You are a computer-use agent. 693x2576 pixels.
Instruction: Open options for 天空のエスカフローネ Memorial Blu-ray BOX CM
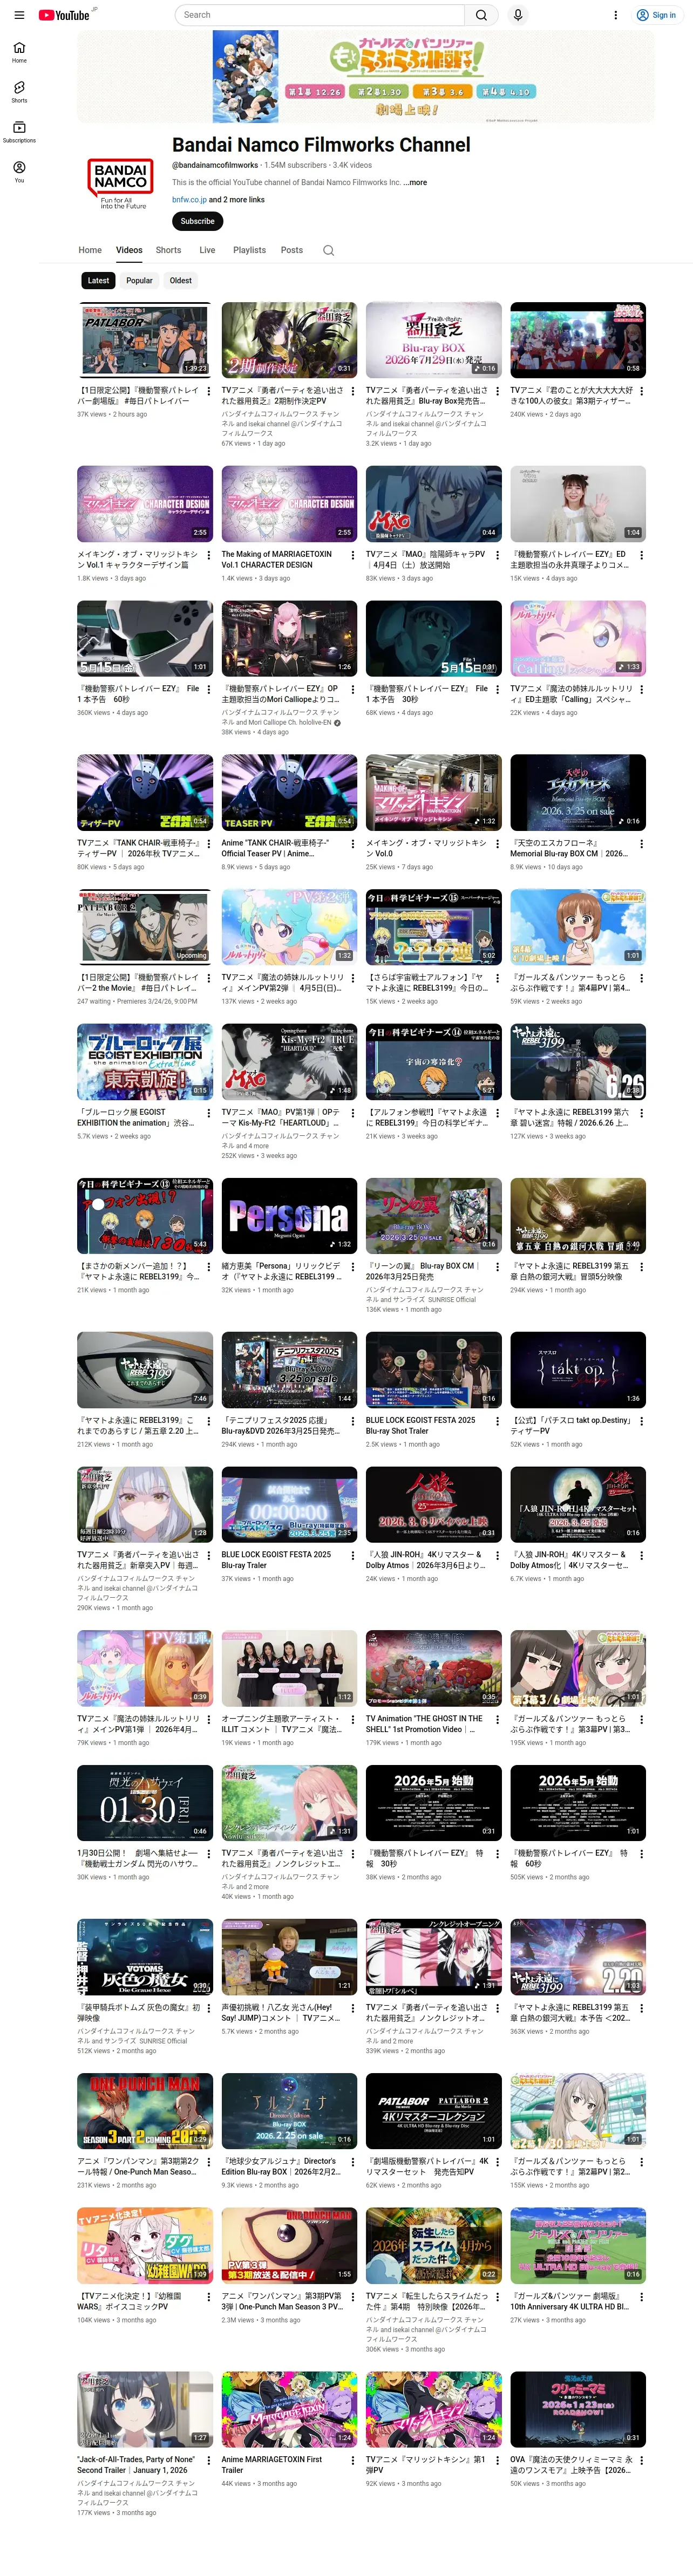point(641,843)
